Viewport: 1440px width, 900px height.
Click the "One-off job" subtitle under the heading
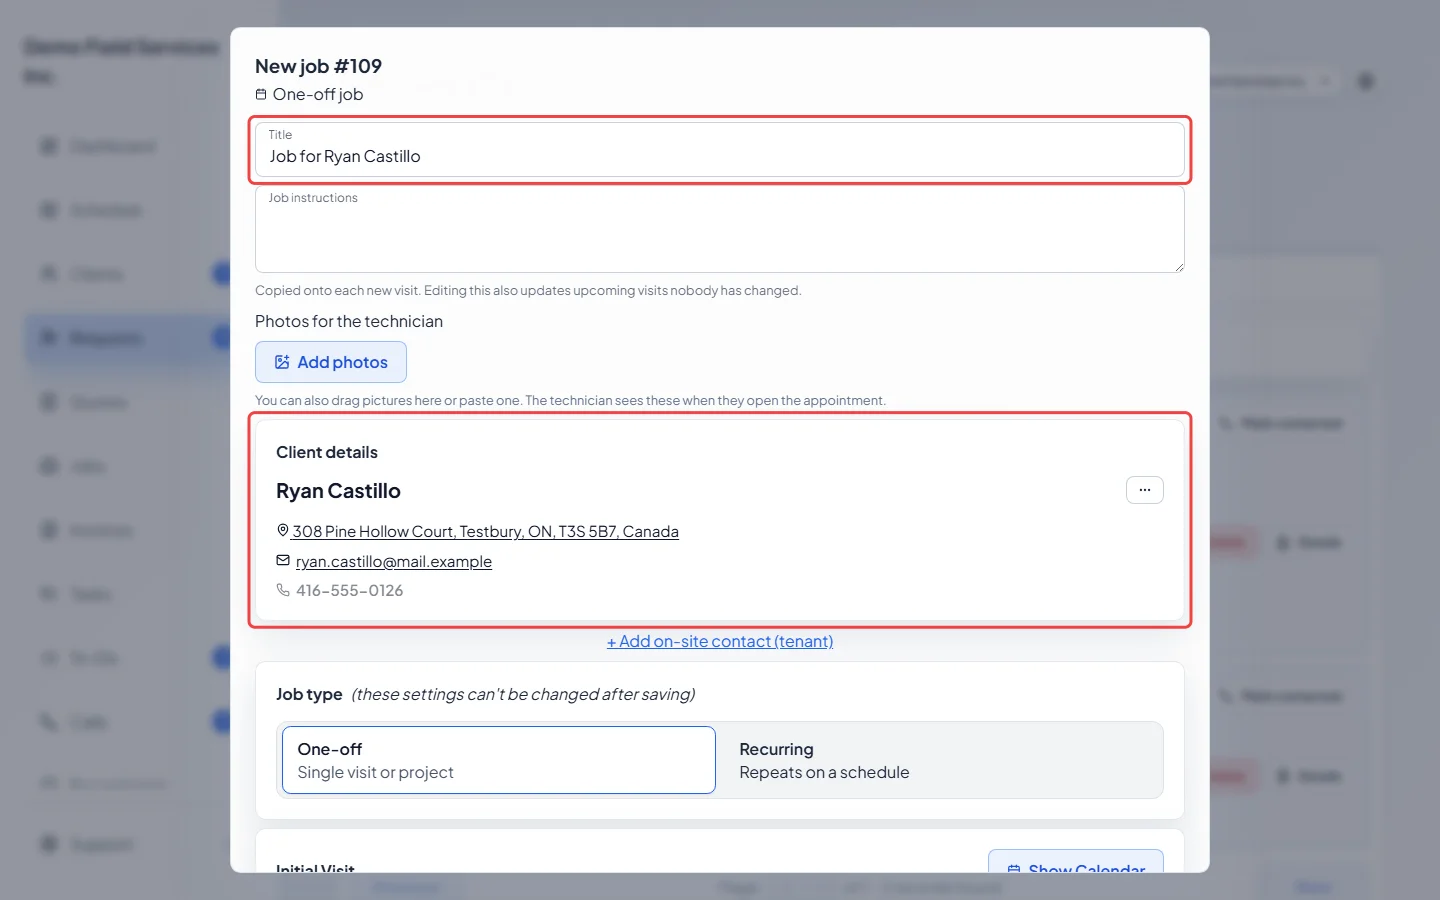(318, 94)
